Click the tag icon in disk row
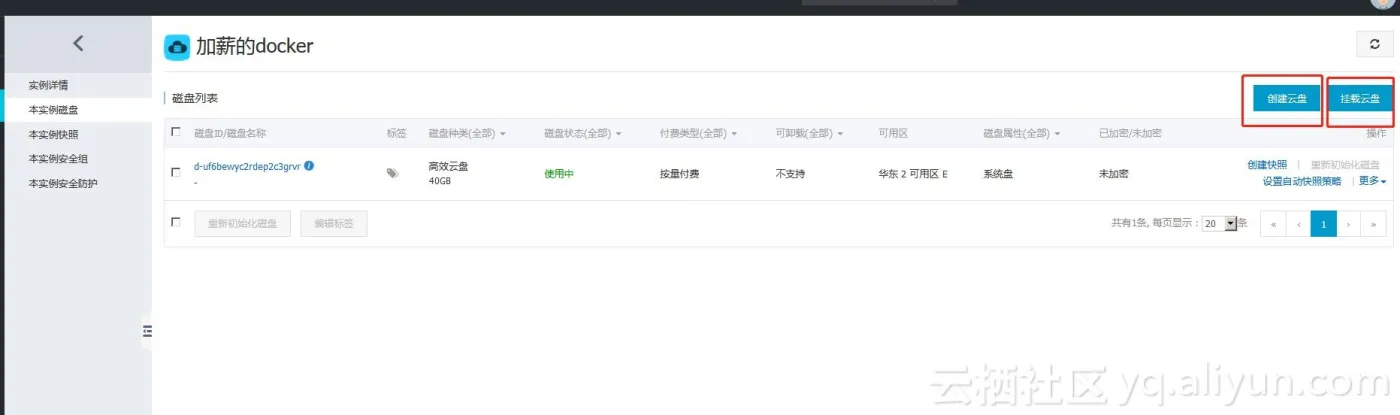 pyautogui.click(x=392, y=173)
